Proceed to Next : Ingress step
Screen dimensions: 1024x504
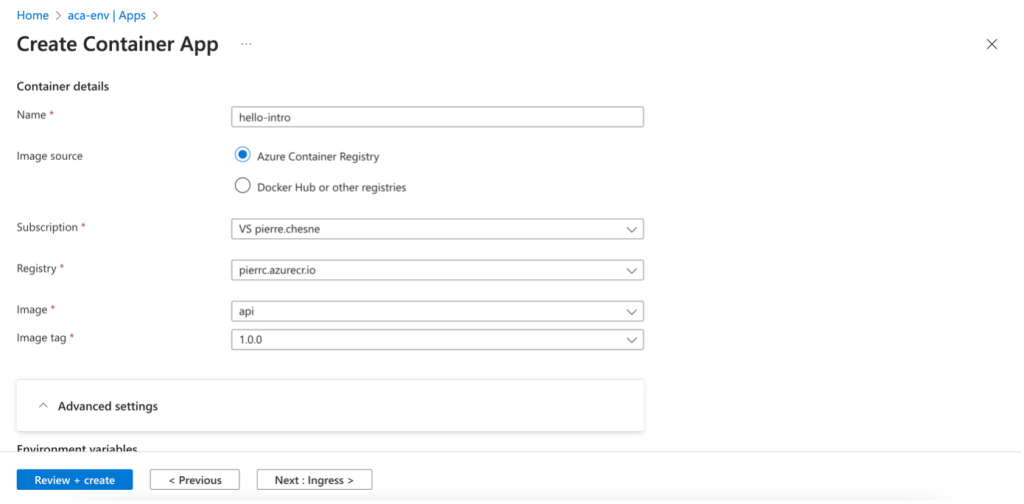314,480
